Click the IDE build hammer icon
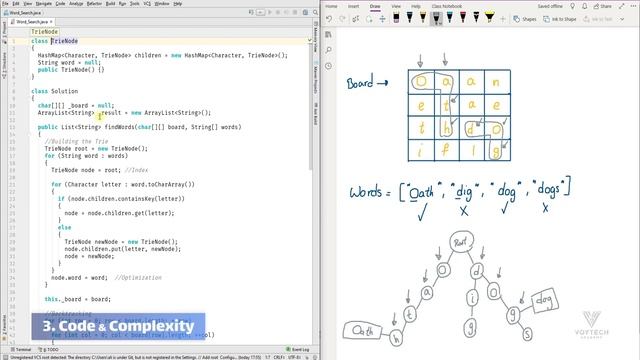 click(251, 13)
